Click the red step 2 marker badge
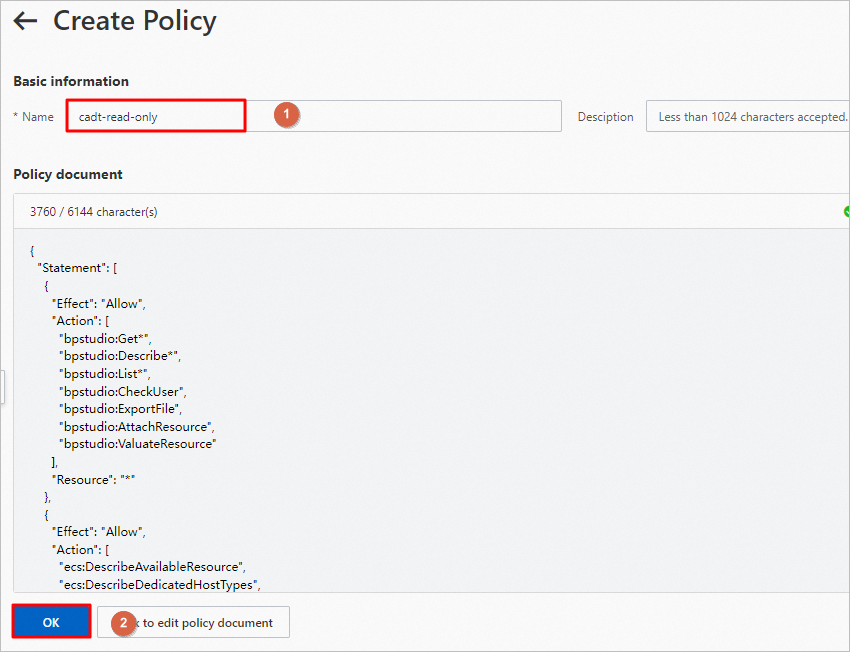The height and width of the screenshot is (652, 850). (x=123, y=622)
